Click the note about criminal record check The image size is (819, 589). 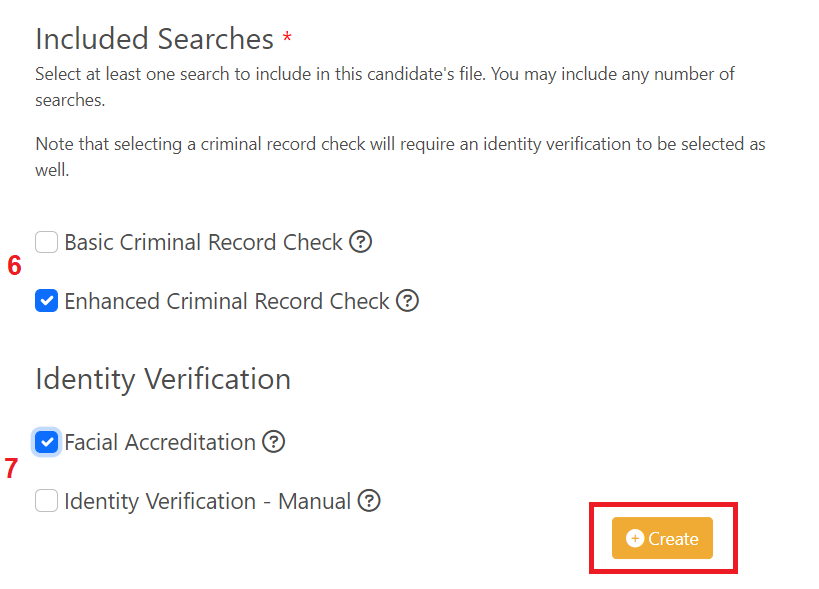coord(400,157)
